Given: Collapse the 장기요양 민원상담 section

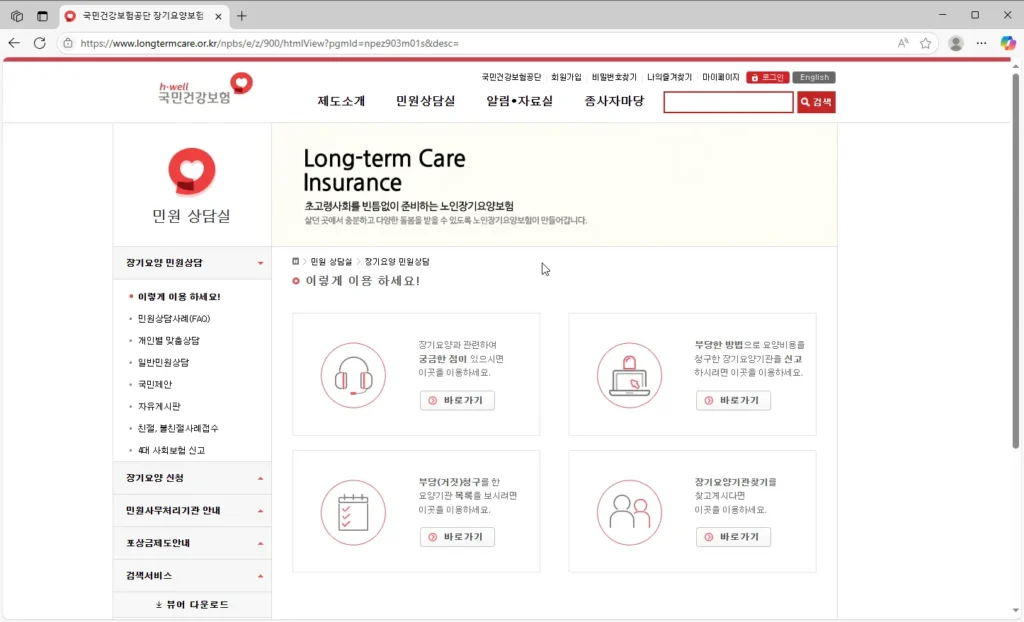Looking at the screenshot, I should (x=192, y=263).
